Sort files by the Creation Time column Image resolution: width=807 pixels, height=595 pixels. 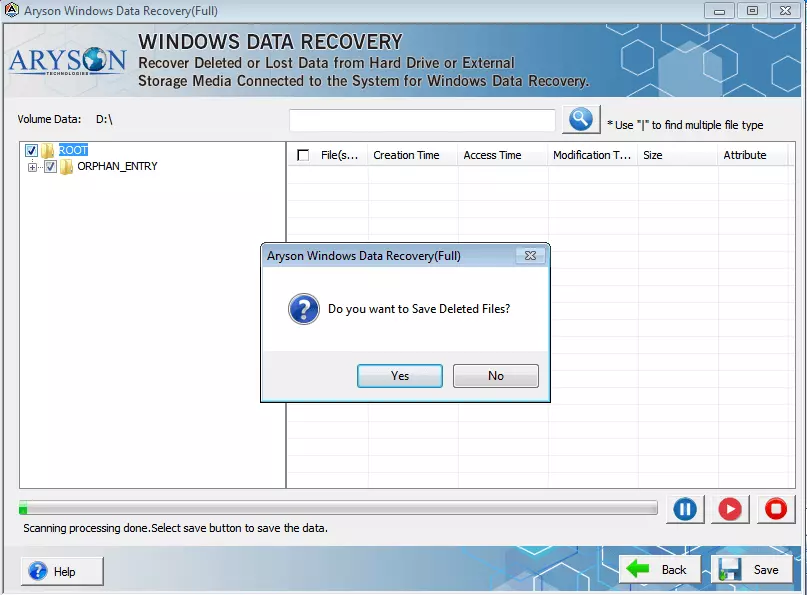[x=408, y=155]
